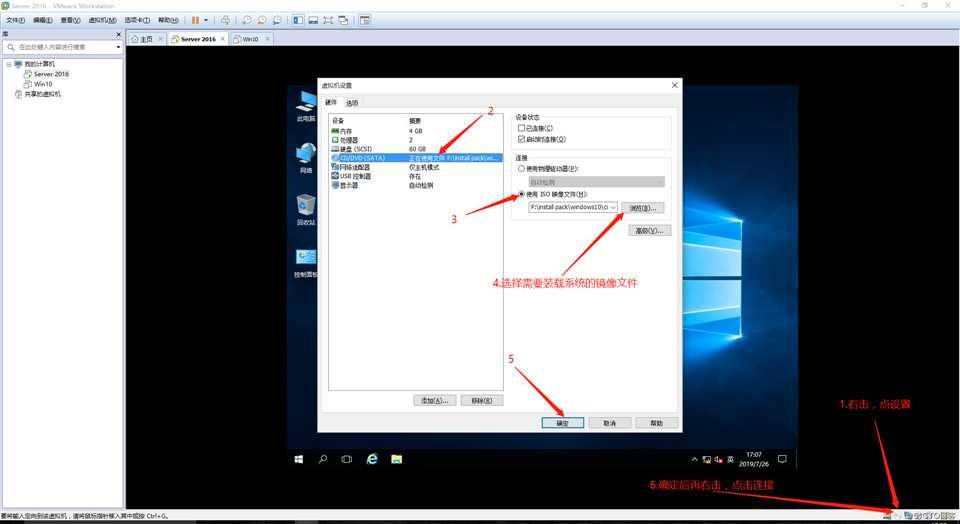This screenshot has width=960, height=524.
Task: Click the Unity mode toolbar icon
Action: pos(343,20)
